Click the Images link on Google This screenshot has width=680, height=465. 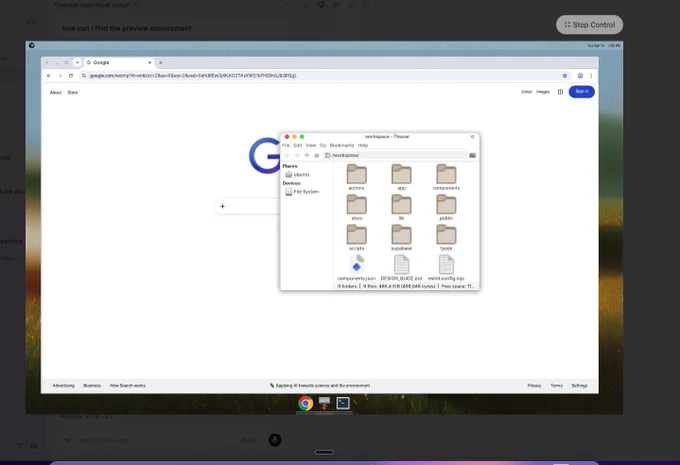[x=543, y=92]
